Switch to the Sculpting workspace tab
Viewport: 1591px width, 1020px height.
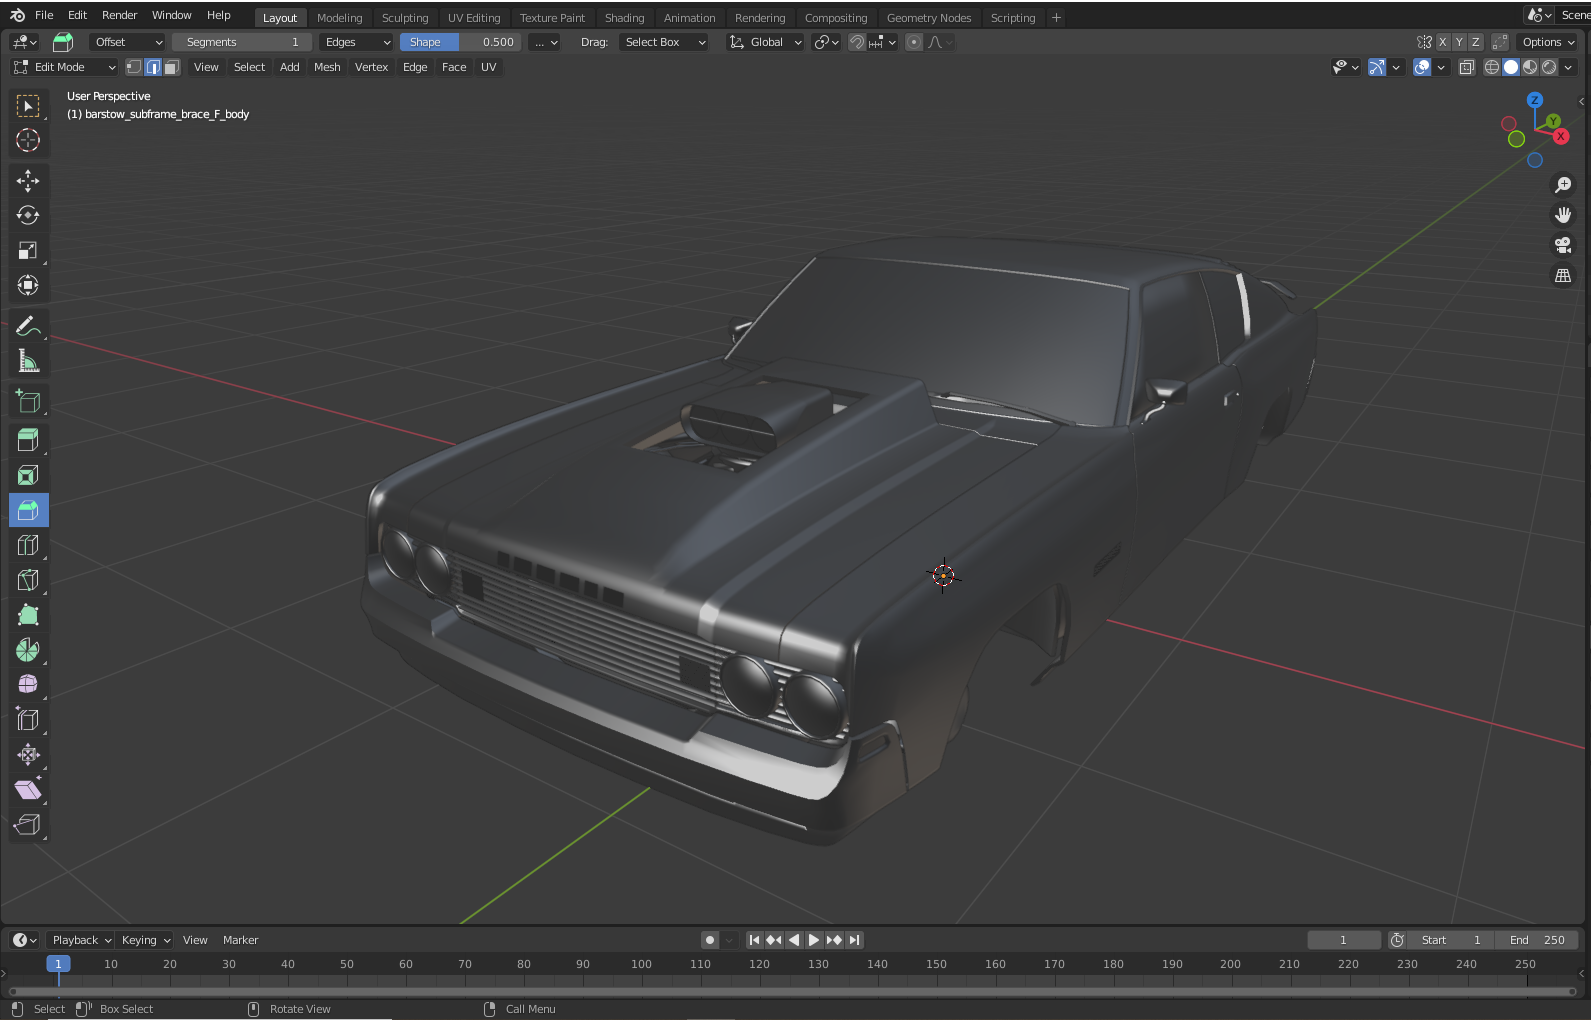click(x=405, y=18)
